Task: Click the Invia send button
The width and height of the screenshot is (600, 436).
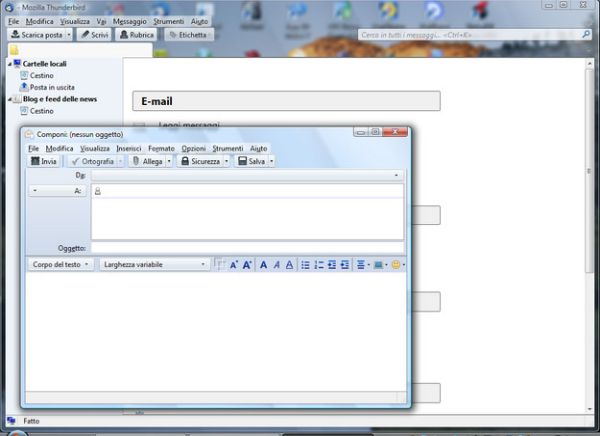Action: 45,161
